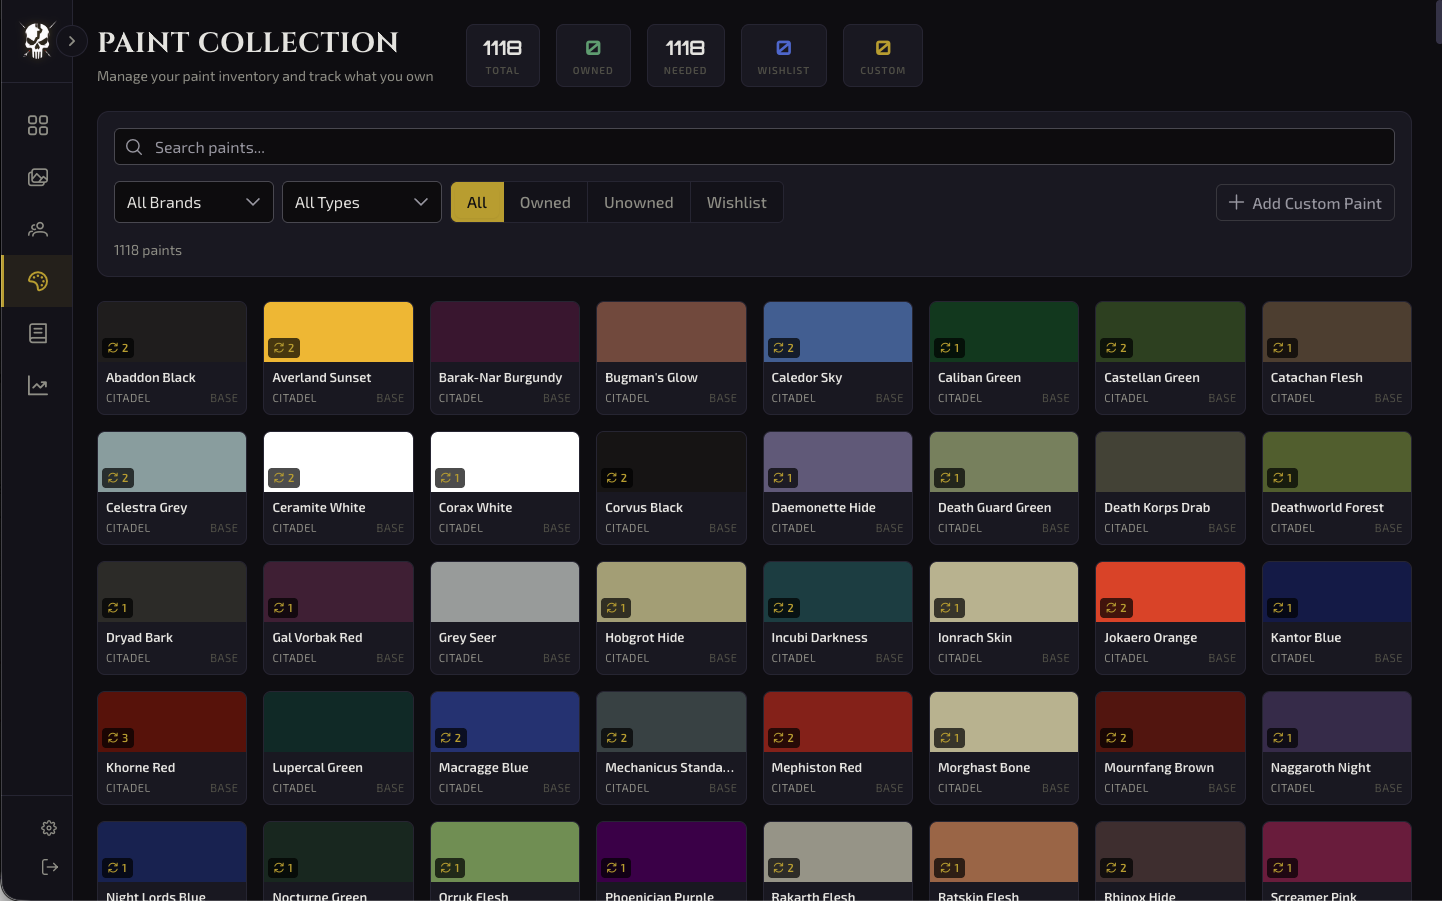Expand the All Types dropdown
1442x901 pixels.
361,202
